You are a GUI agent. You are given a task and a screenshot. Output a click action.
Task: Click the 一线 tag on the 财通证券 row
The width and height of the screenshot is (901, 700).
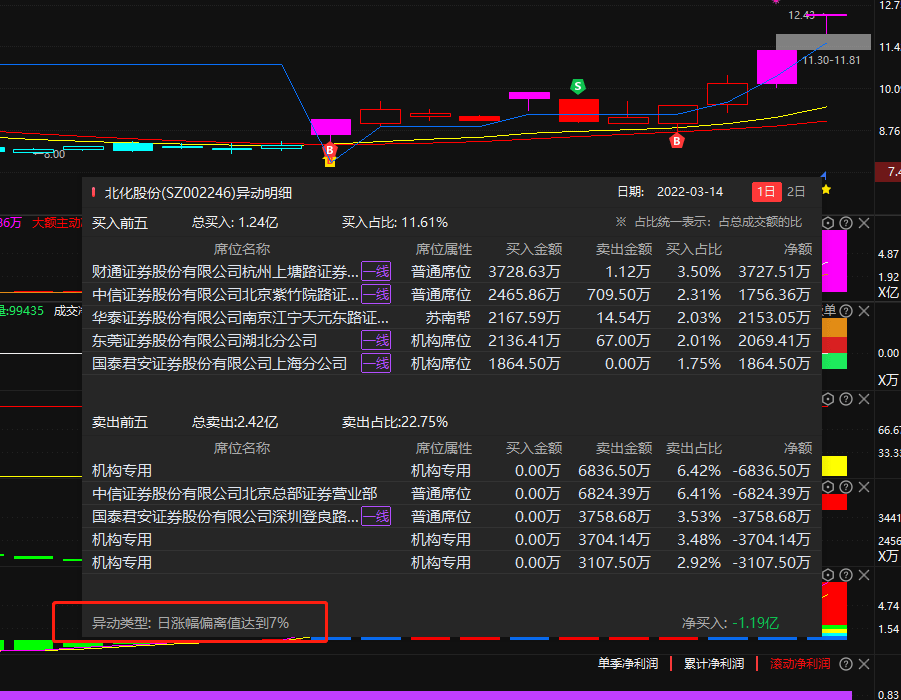(x=375, y=271)
